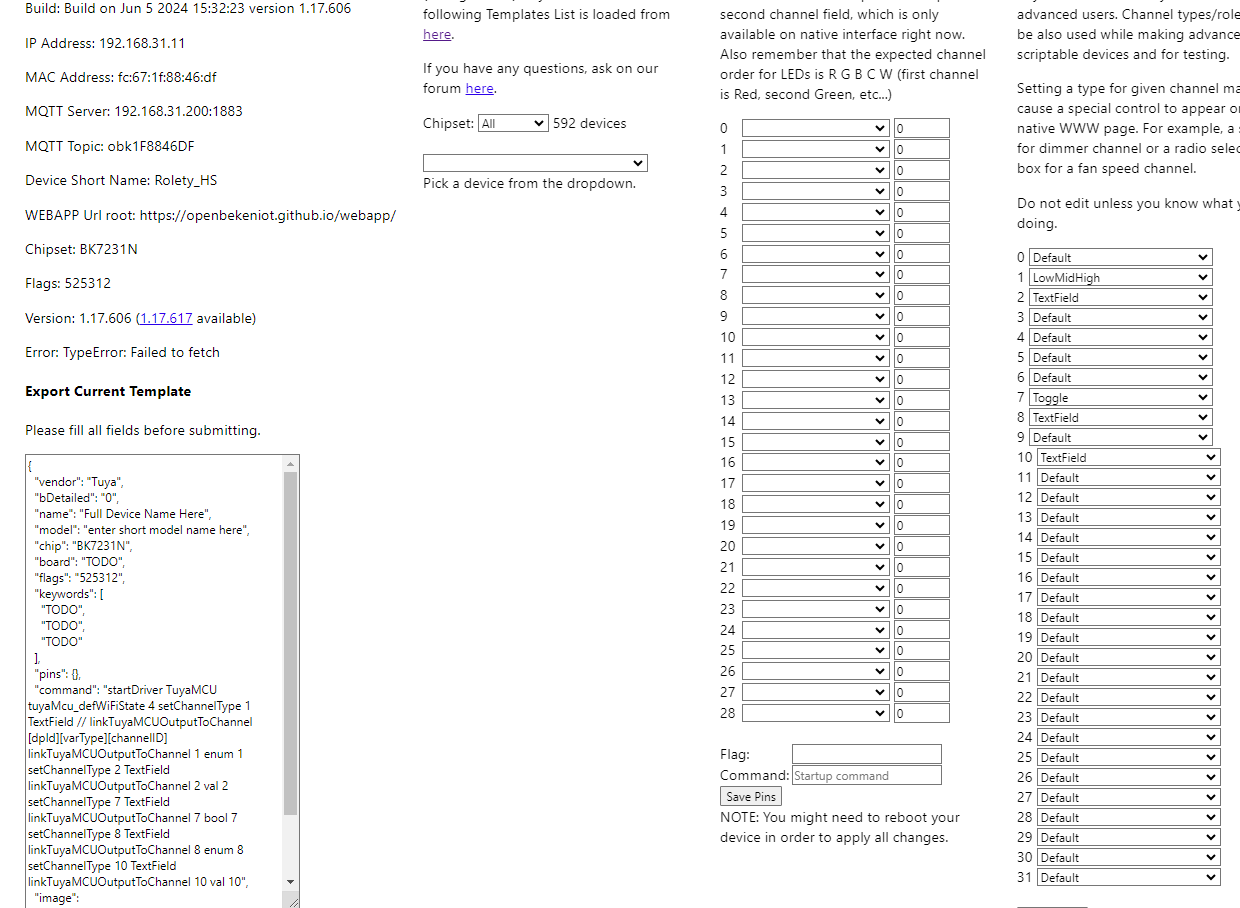The image size is (1240, 908).
Task: Click the MAC Address fc:67:1f:88:46:df text
Action: coord(121,77)
